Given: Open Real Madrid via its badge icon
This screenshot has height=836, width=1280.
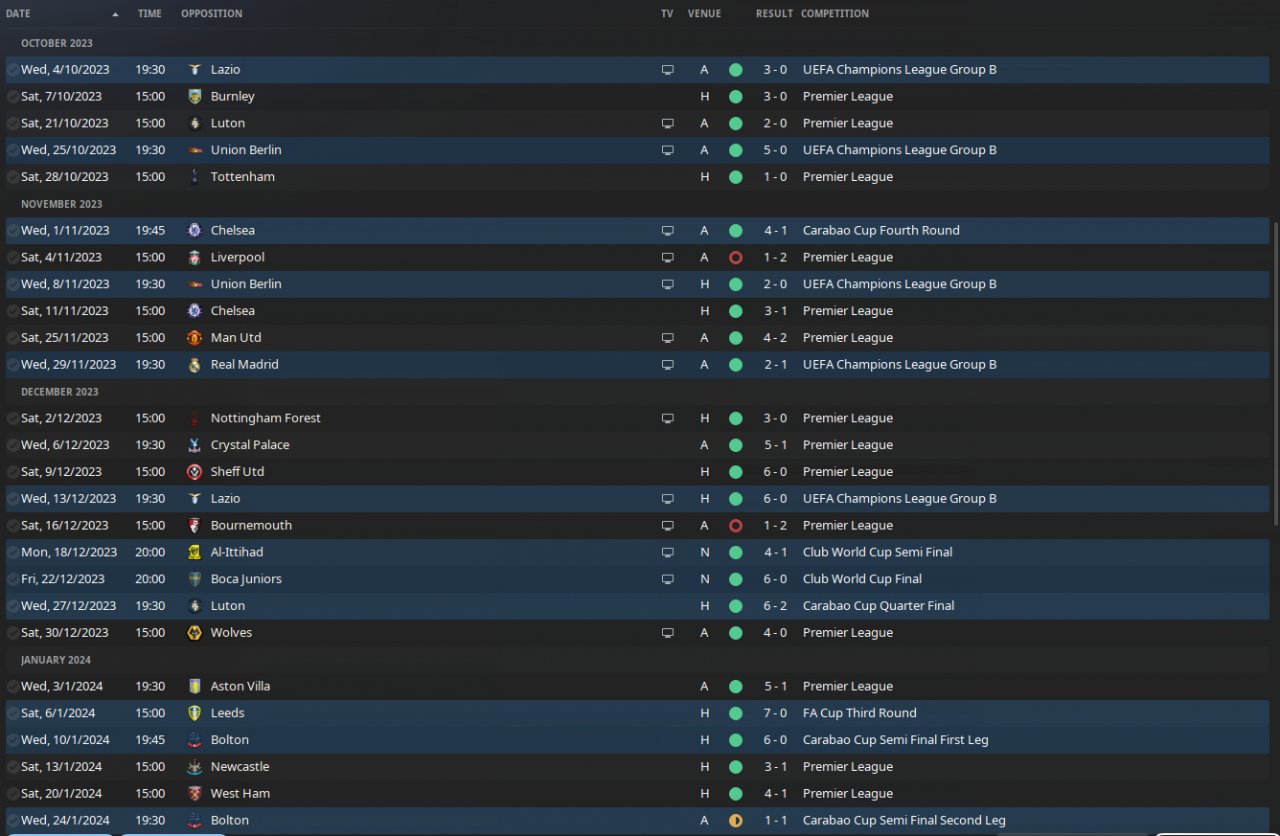Looking at the screenshot, I should click(194, 365).
